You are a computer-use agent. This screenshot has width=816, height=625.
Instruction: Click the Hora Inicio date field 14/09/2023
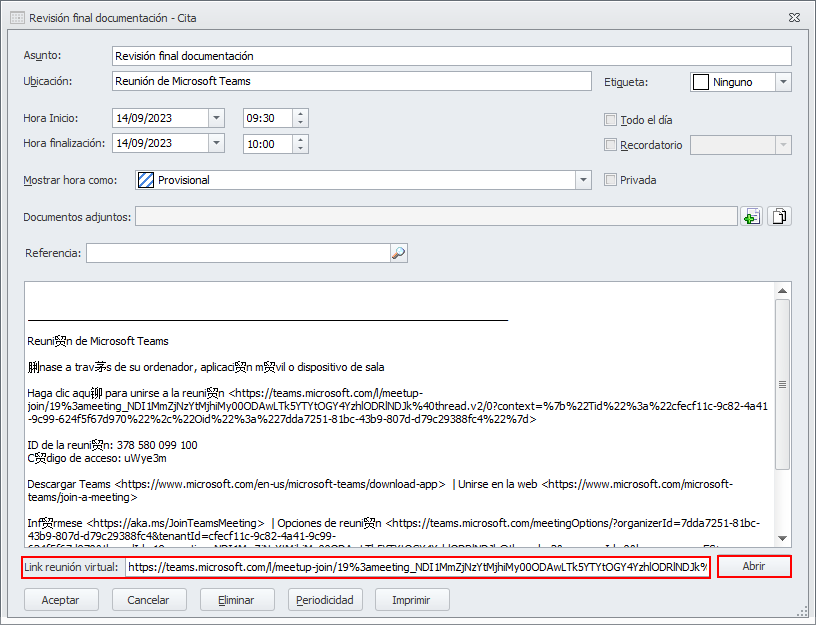click(x=161, y=118)
